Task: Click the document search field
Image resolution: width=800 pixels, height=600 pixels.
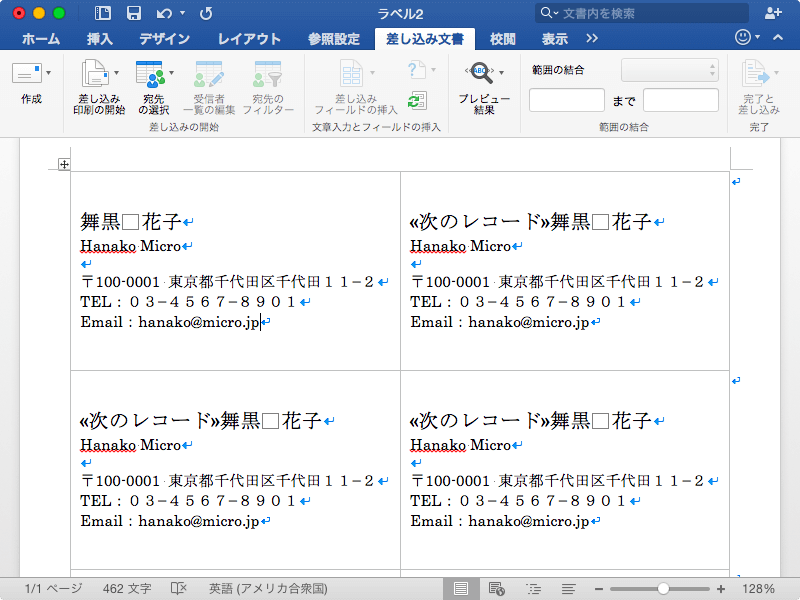Action: 642,13
